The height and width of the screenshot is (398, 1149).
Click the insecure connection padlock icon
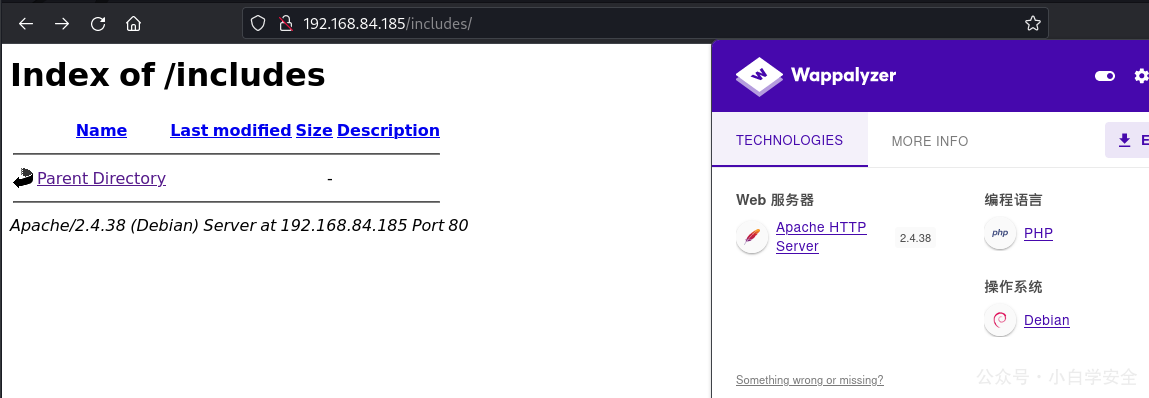pos(286,23)
